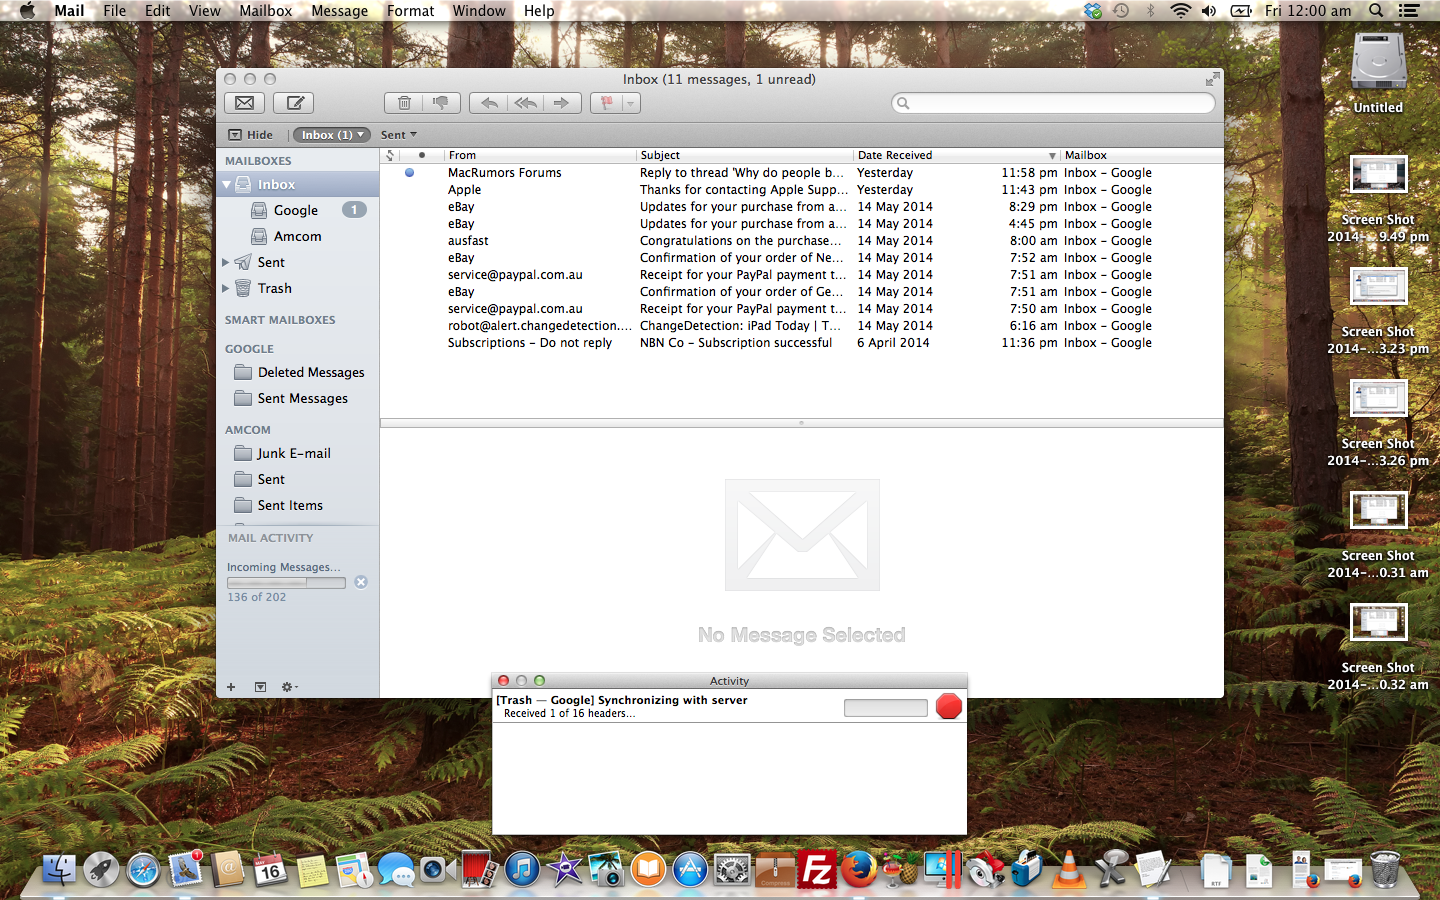Open the Help menu
1440x900 pixels.
pyautogui.click(x=539, y=11)
